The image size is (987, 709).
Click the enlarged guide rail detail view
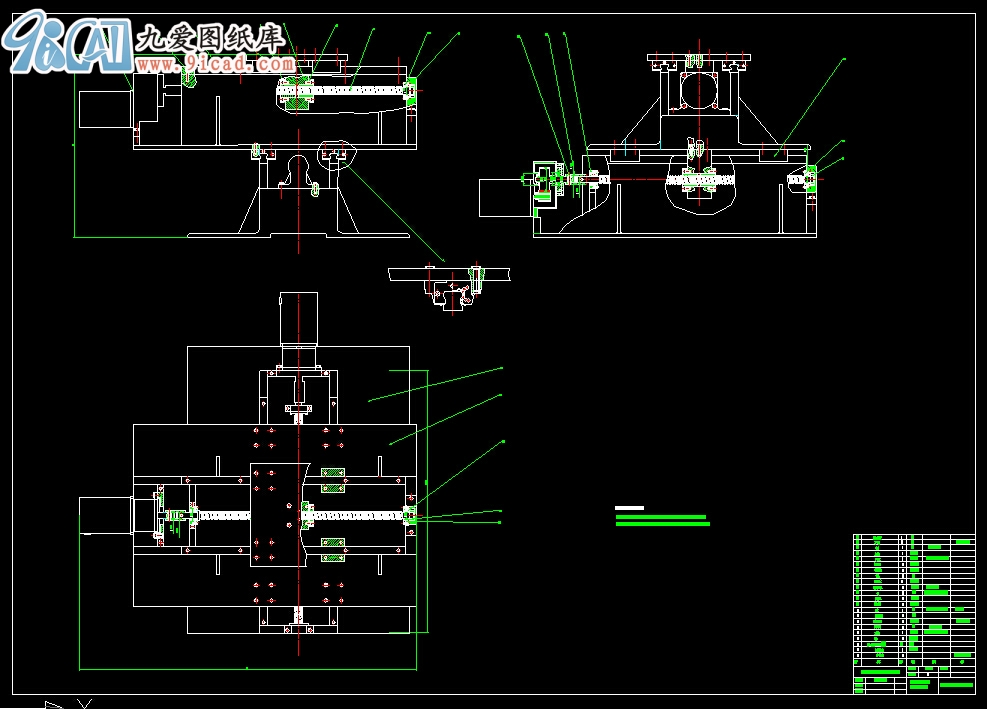click(x=451, y=284)
